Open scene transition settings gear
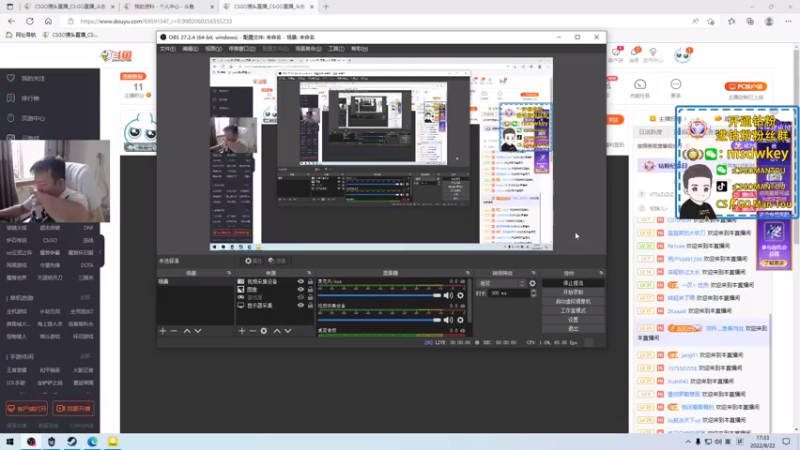Viewport: 800px width, 450px height. [x=532, y=283]
